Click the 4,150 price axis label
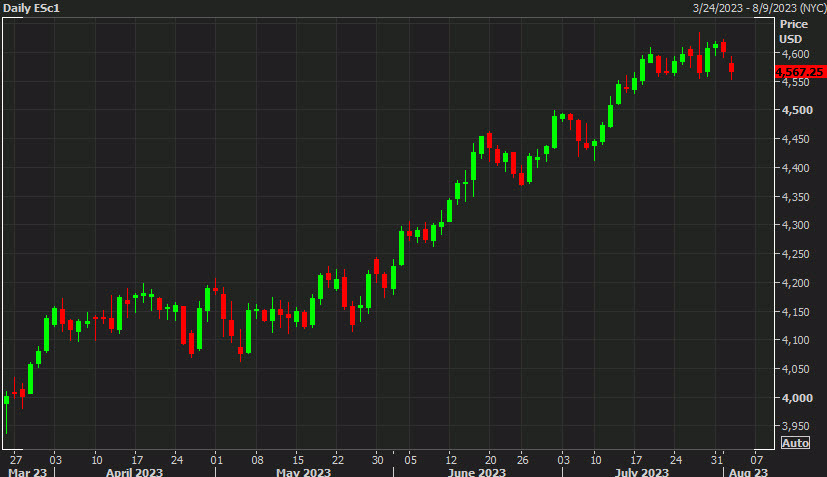 [x=795, y=312]
